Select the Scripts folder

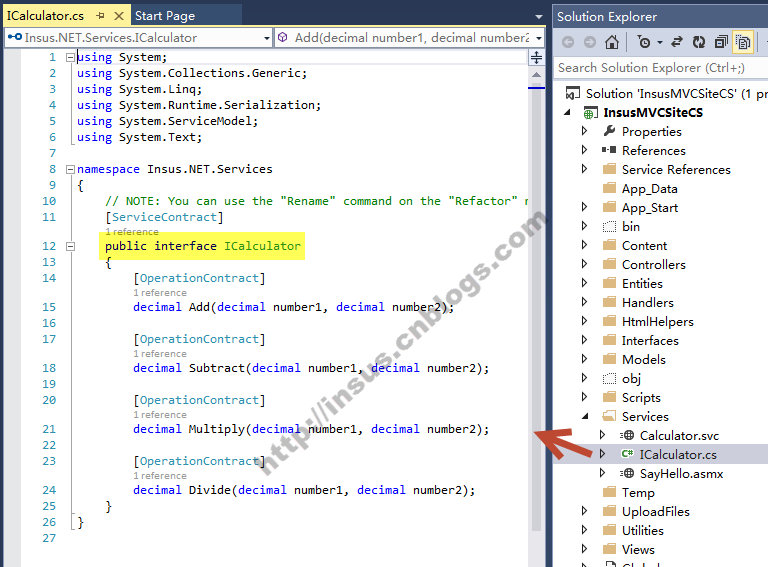pos(641,398)
